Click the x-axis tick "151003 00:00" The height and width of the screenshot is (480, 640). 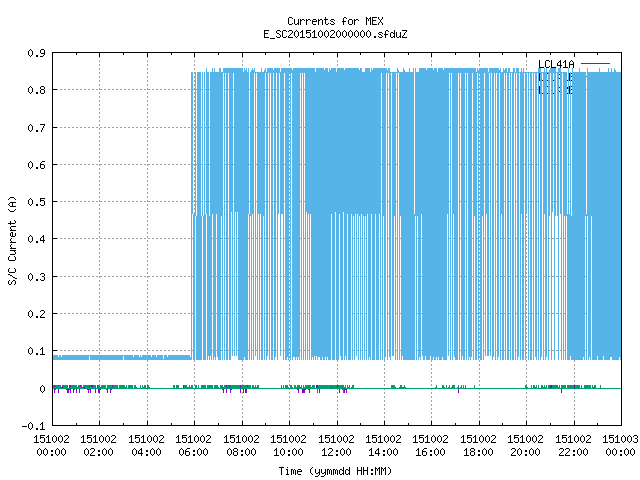(620, 446)
